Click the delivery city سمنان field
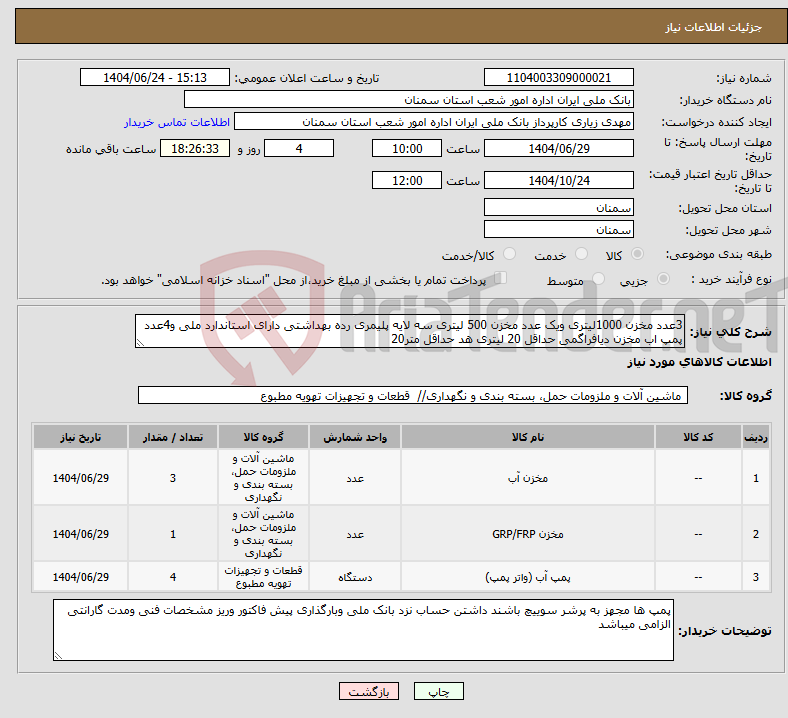Image resolution: width=788 pixels, height=718 pixels. [558, 230]
